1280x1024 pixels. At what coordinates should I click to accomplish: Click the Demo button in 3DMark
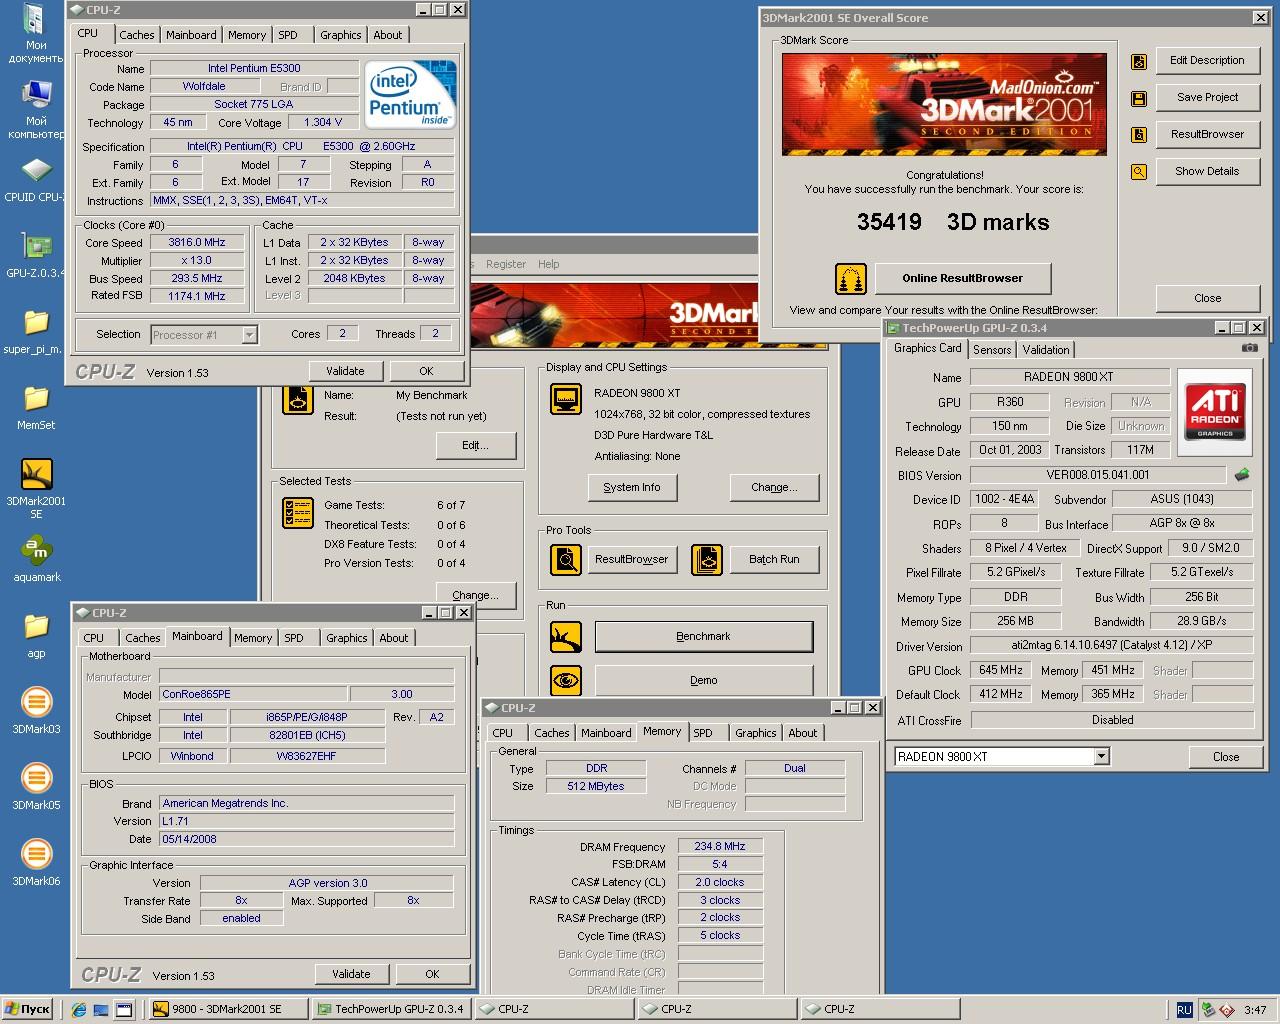703,680
